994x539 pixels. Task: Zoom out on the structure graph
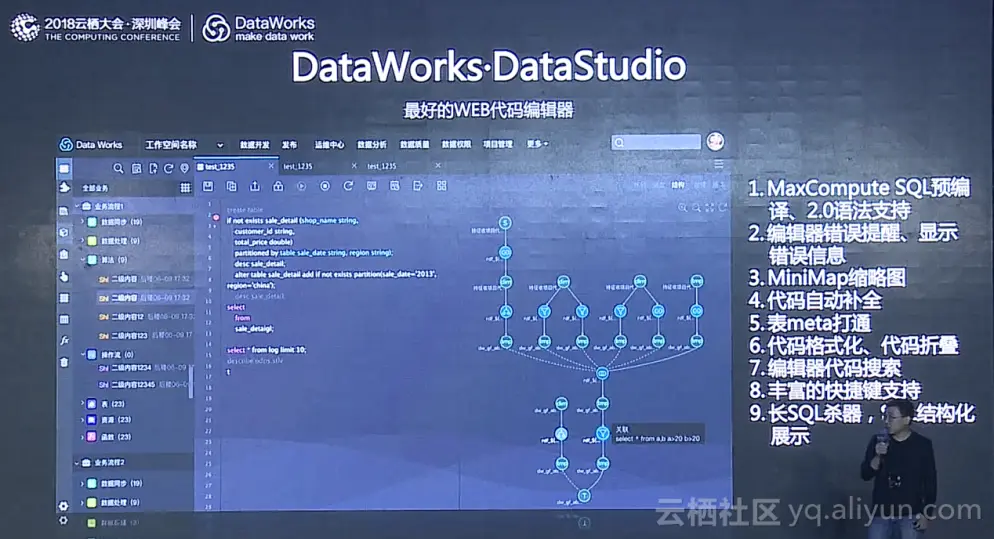tap(696, 207)
